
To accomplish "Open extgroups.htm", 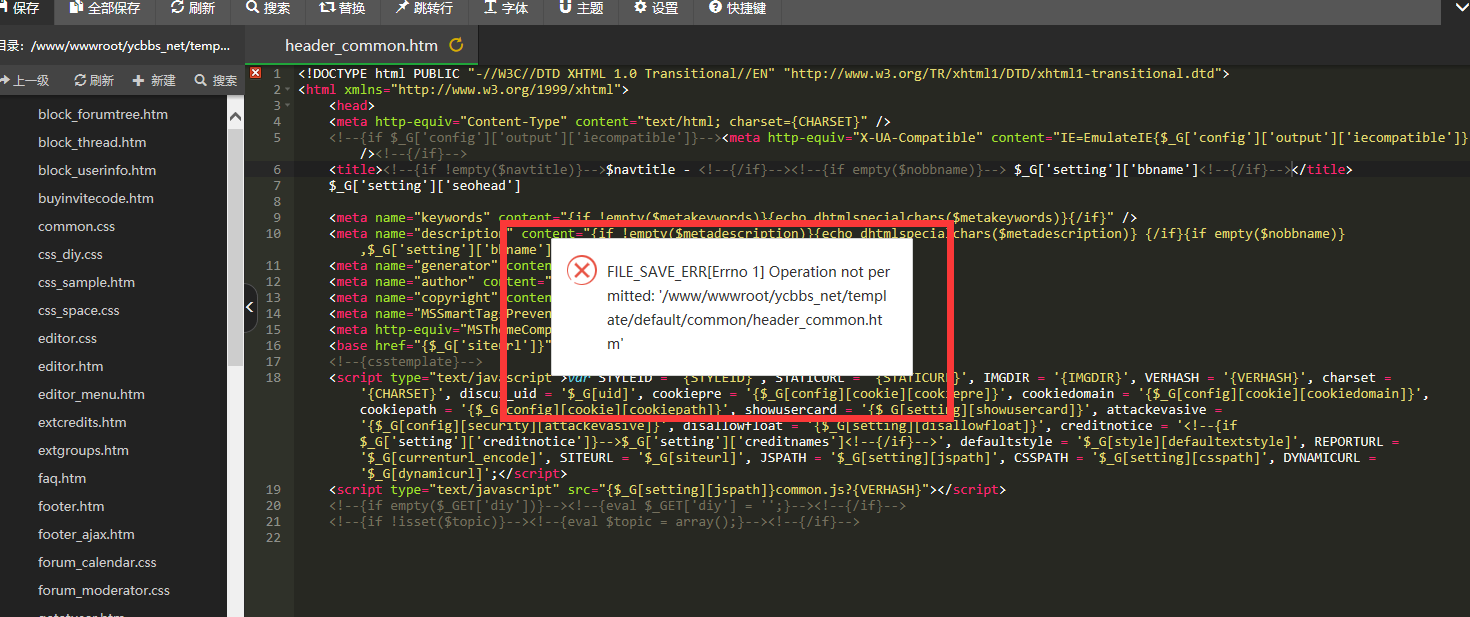I will (83, 450).
